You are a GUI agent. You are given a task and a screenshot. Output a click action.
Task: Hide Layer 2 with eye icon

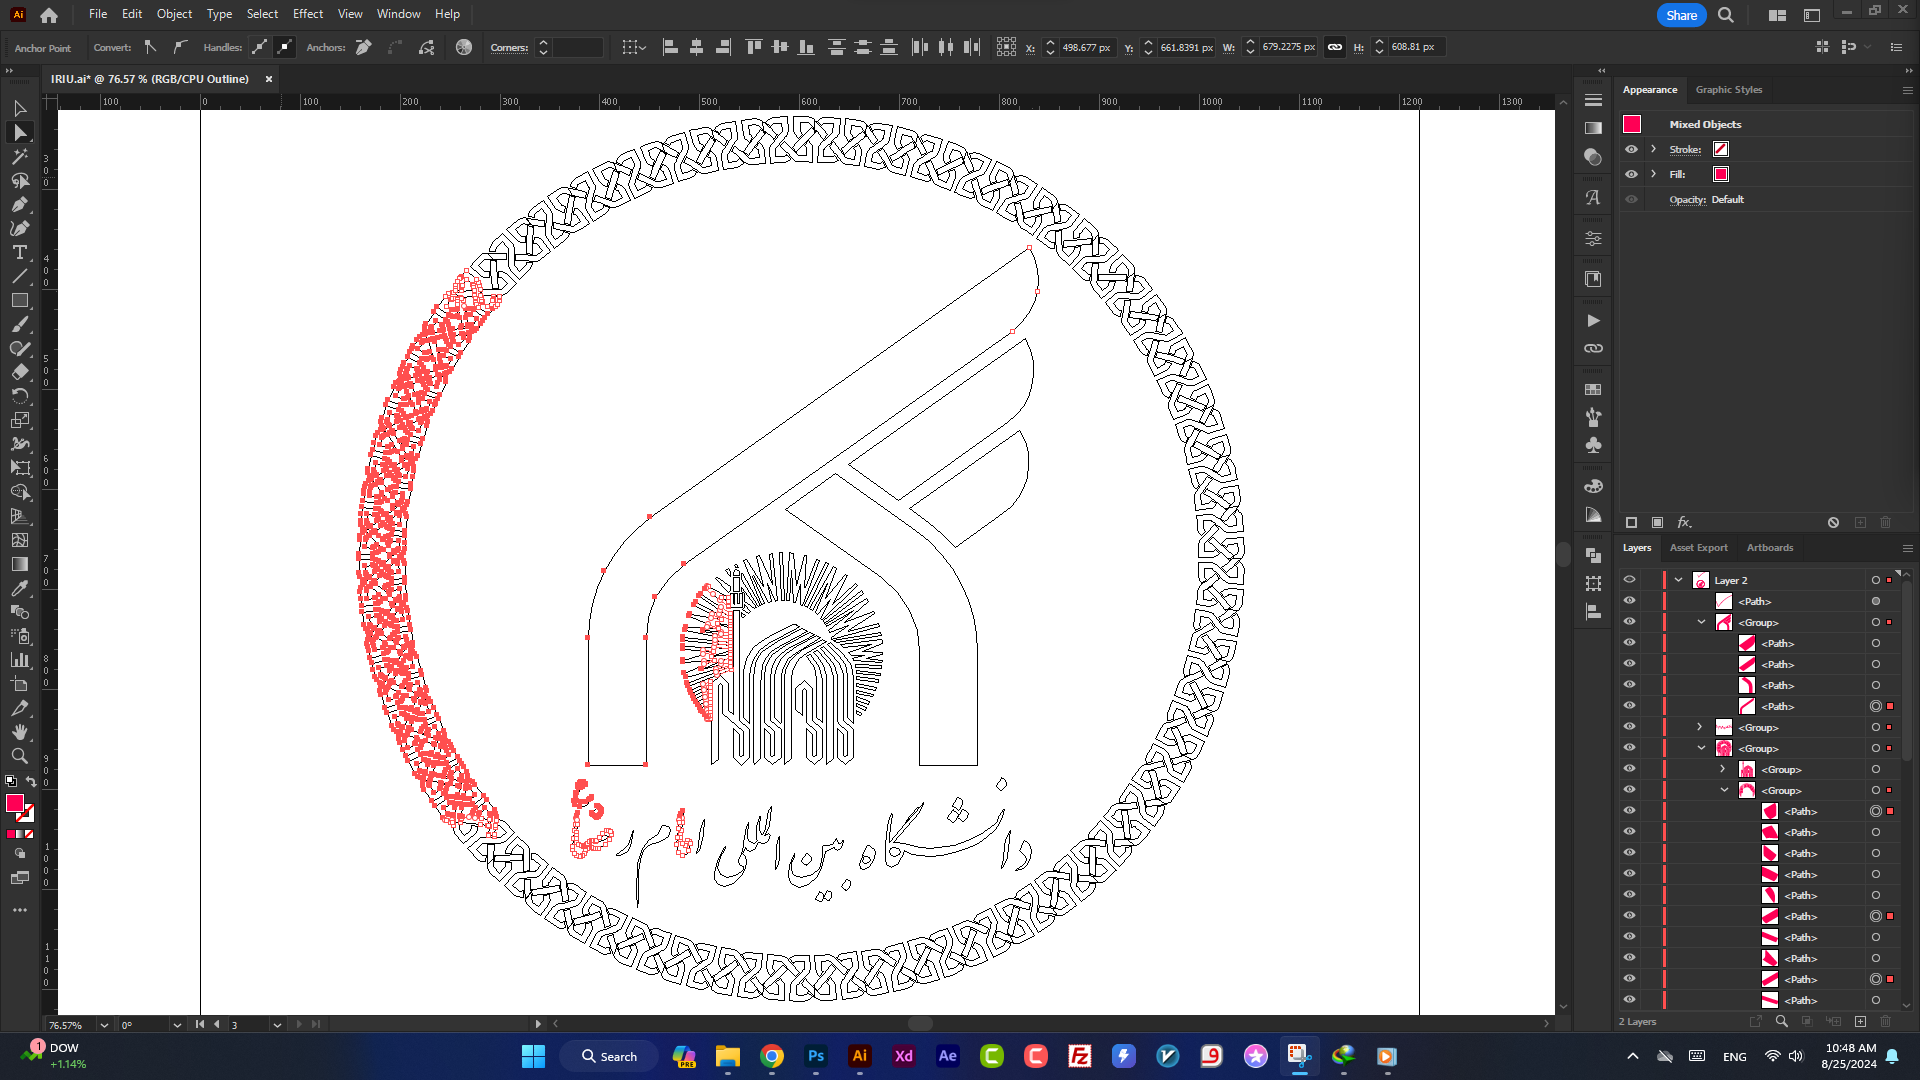click(1629, 580)
